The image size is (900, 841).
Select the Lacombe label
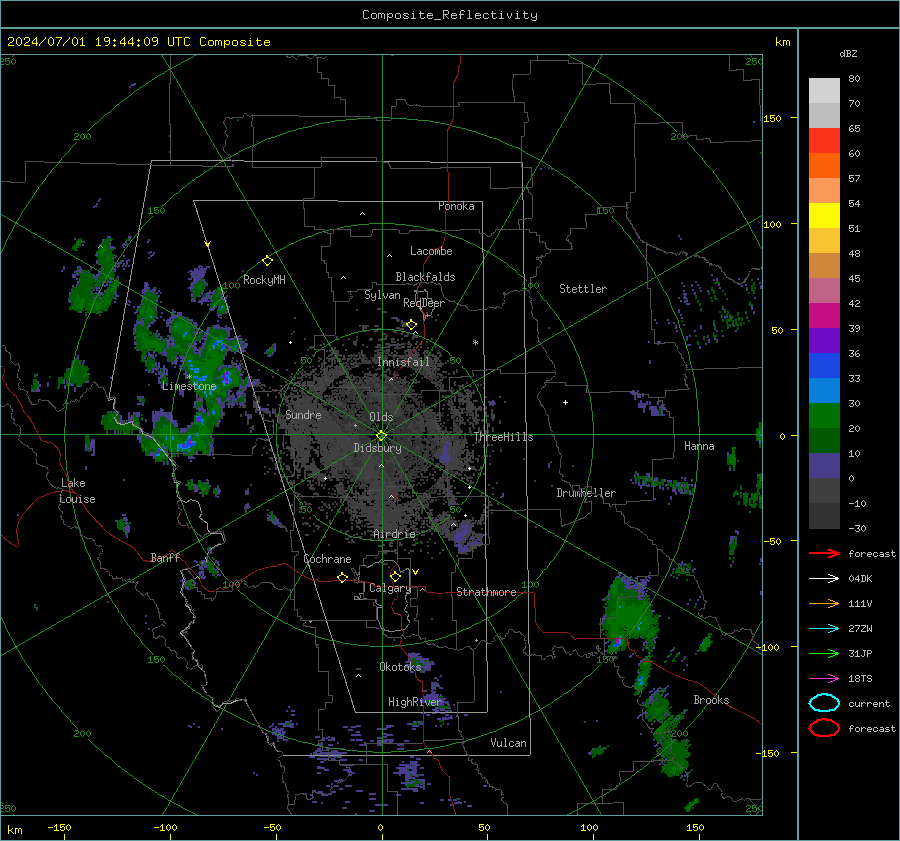[431, 251]
